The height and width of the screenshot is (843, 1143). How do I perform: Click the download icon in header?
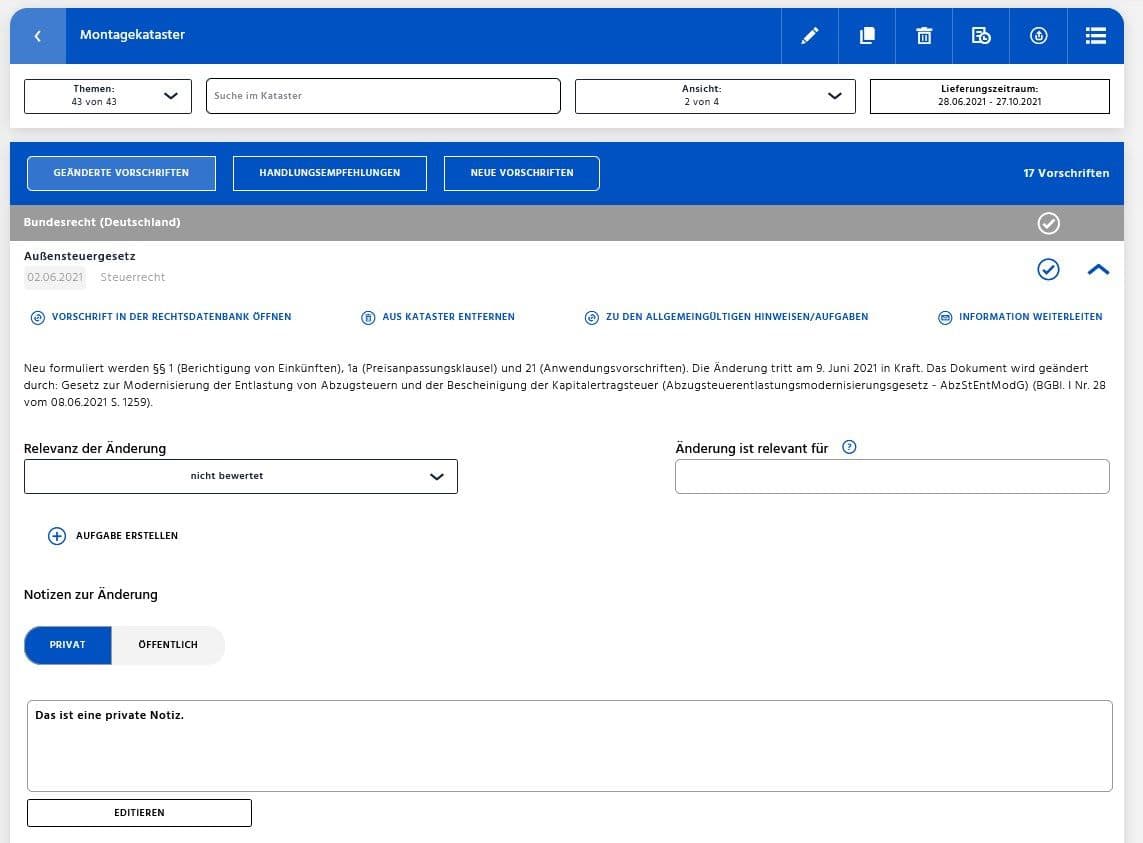click(x=1038, y=36)
